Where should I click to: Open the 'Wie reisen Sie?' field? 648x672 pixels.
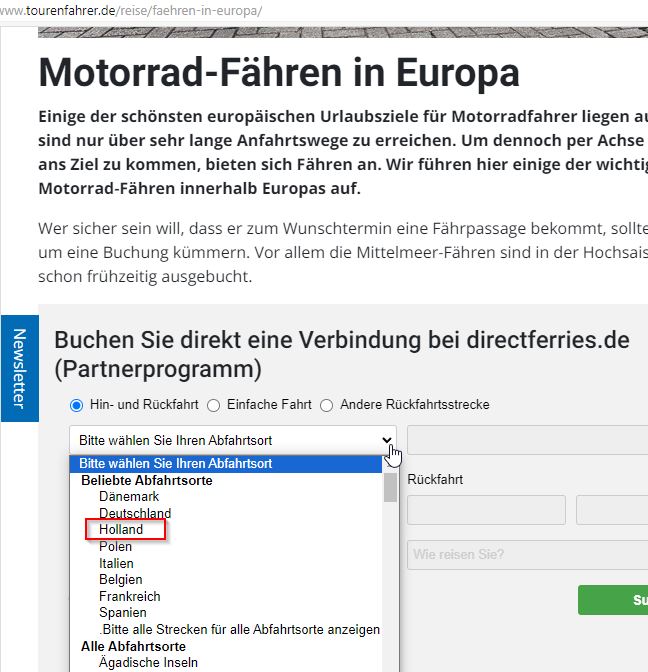click(x=528, y=555)
